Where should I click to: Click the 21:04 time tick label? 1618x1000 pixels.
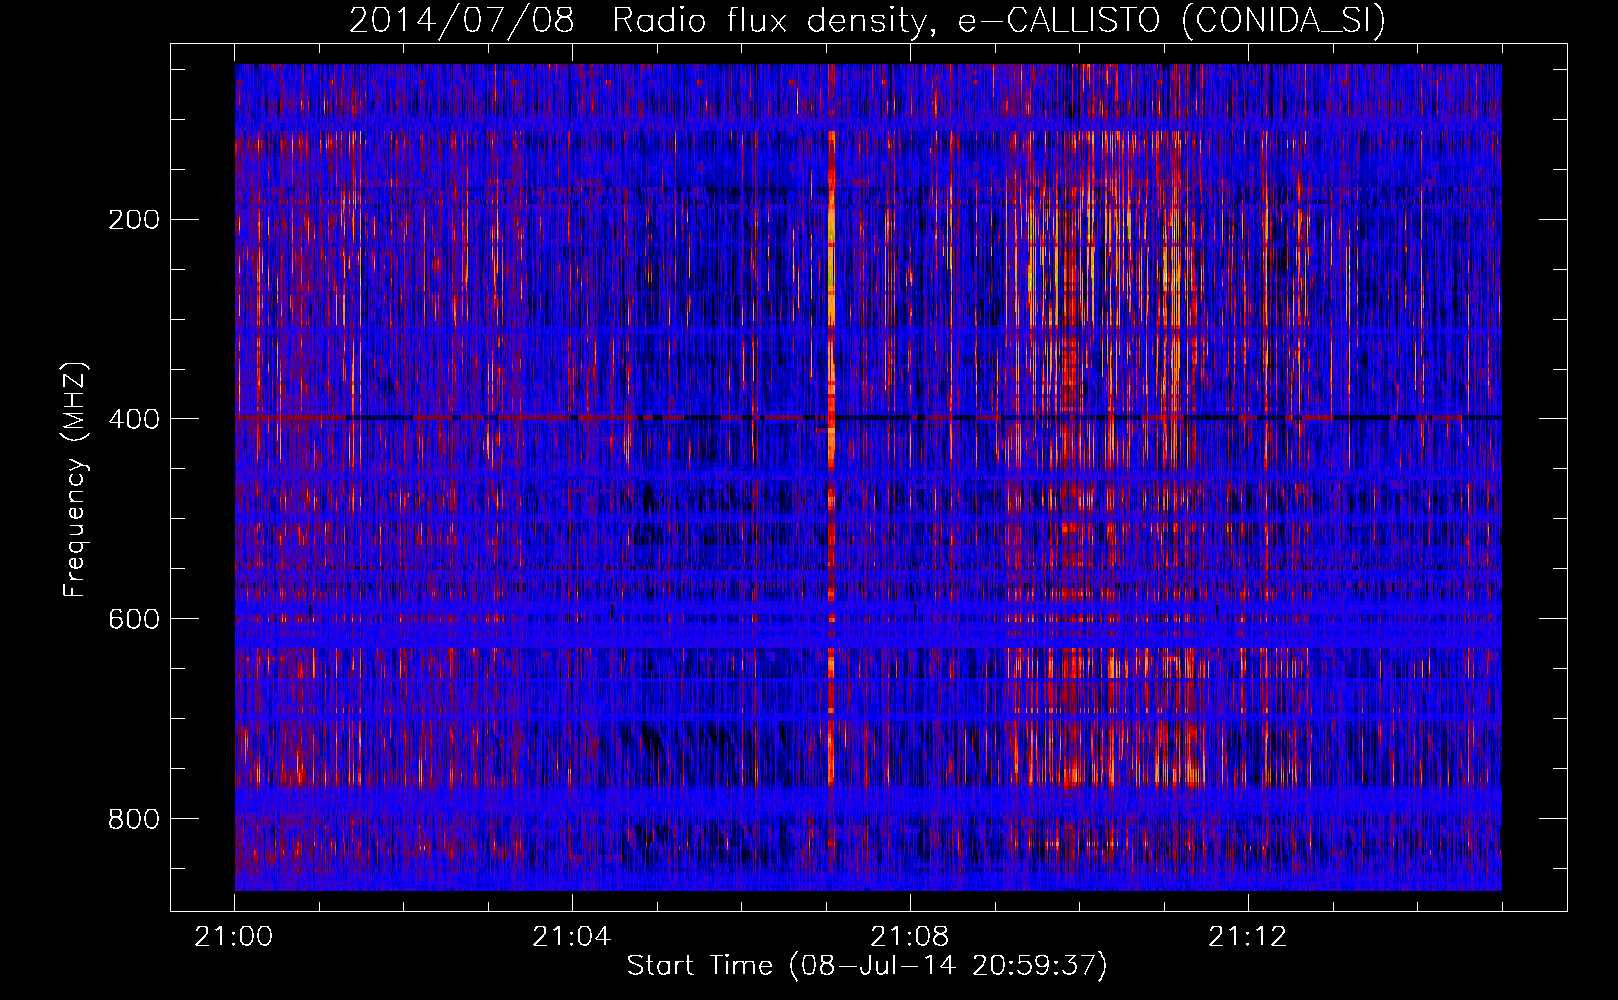[x=572, y=937]
